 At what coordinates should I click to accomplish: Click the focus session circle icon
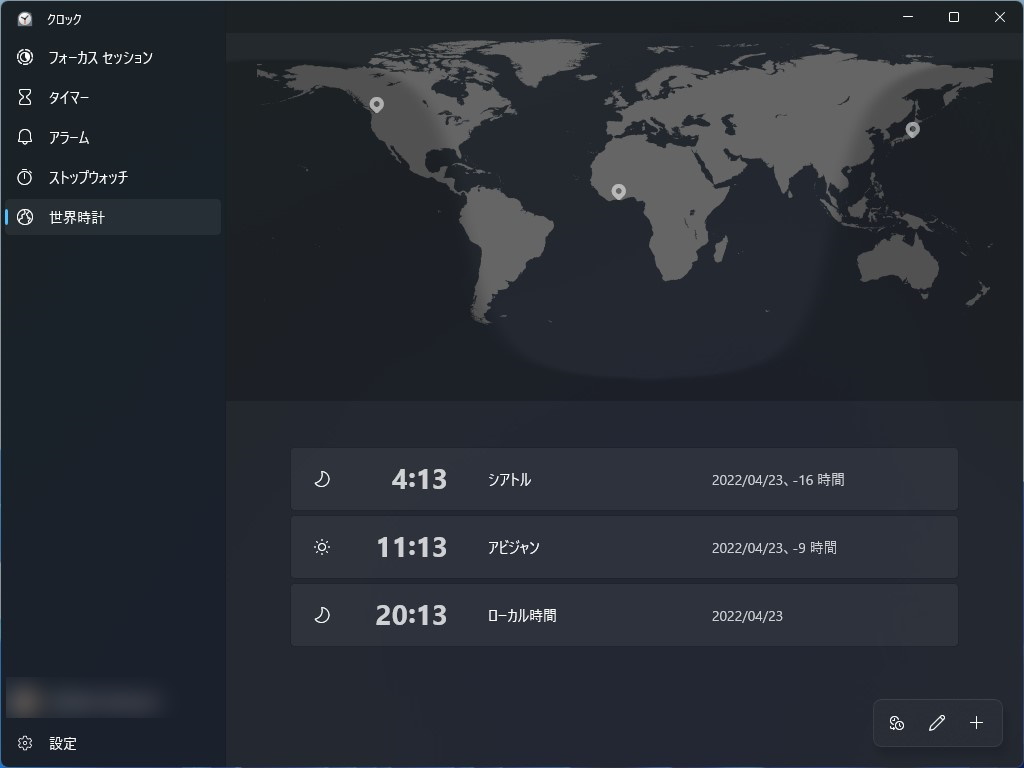(x=25, y=57)
